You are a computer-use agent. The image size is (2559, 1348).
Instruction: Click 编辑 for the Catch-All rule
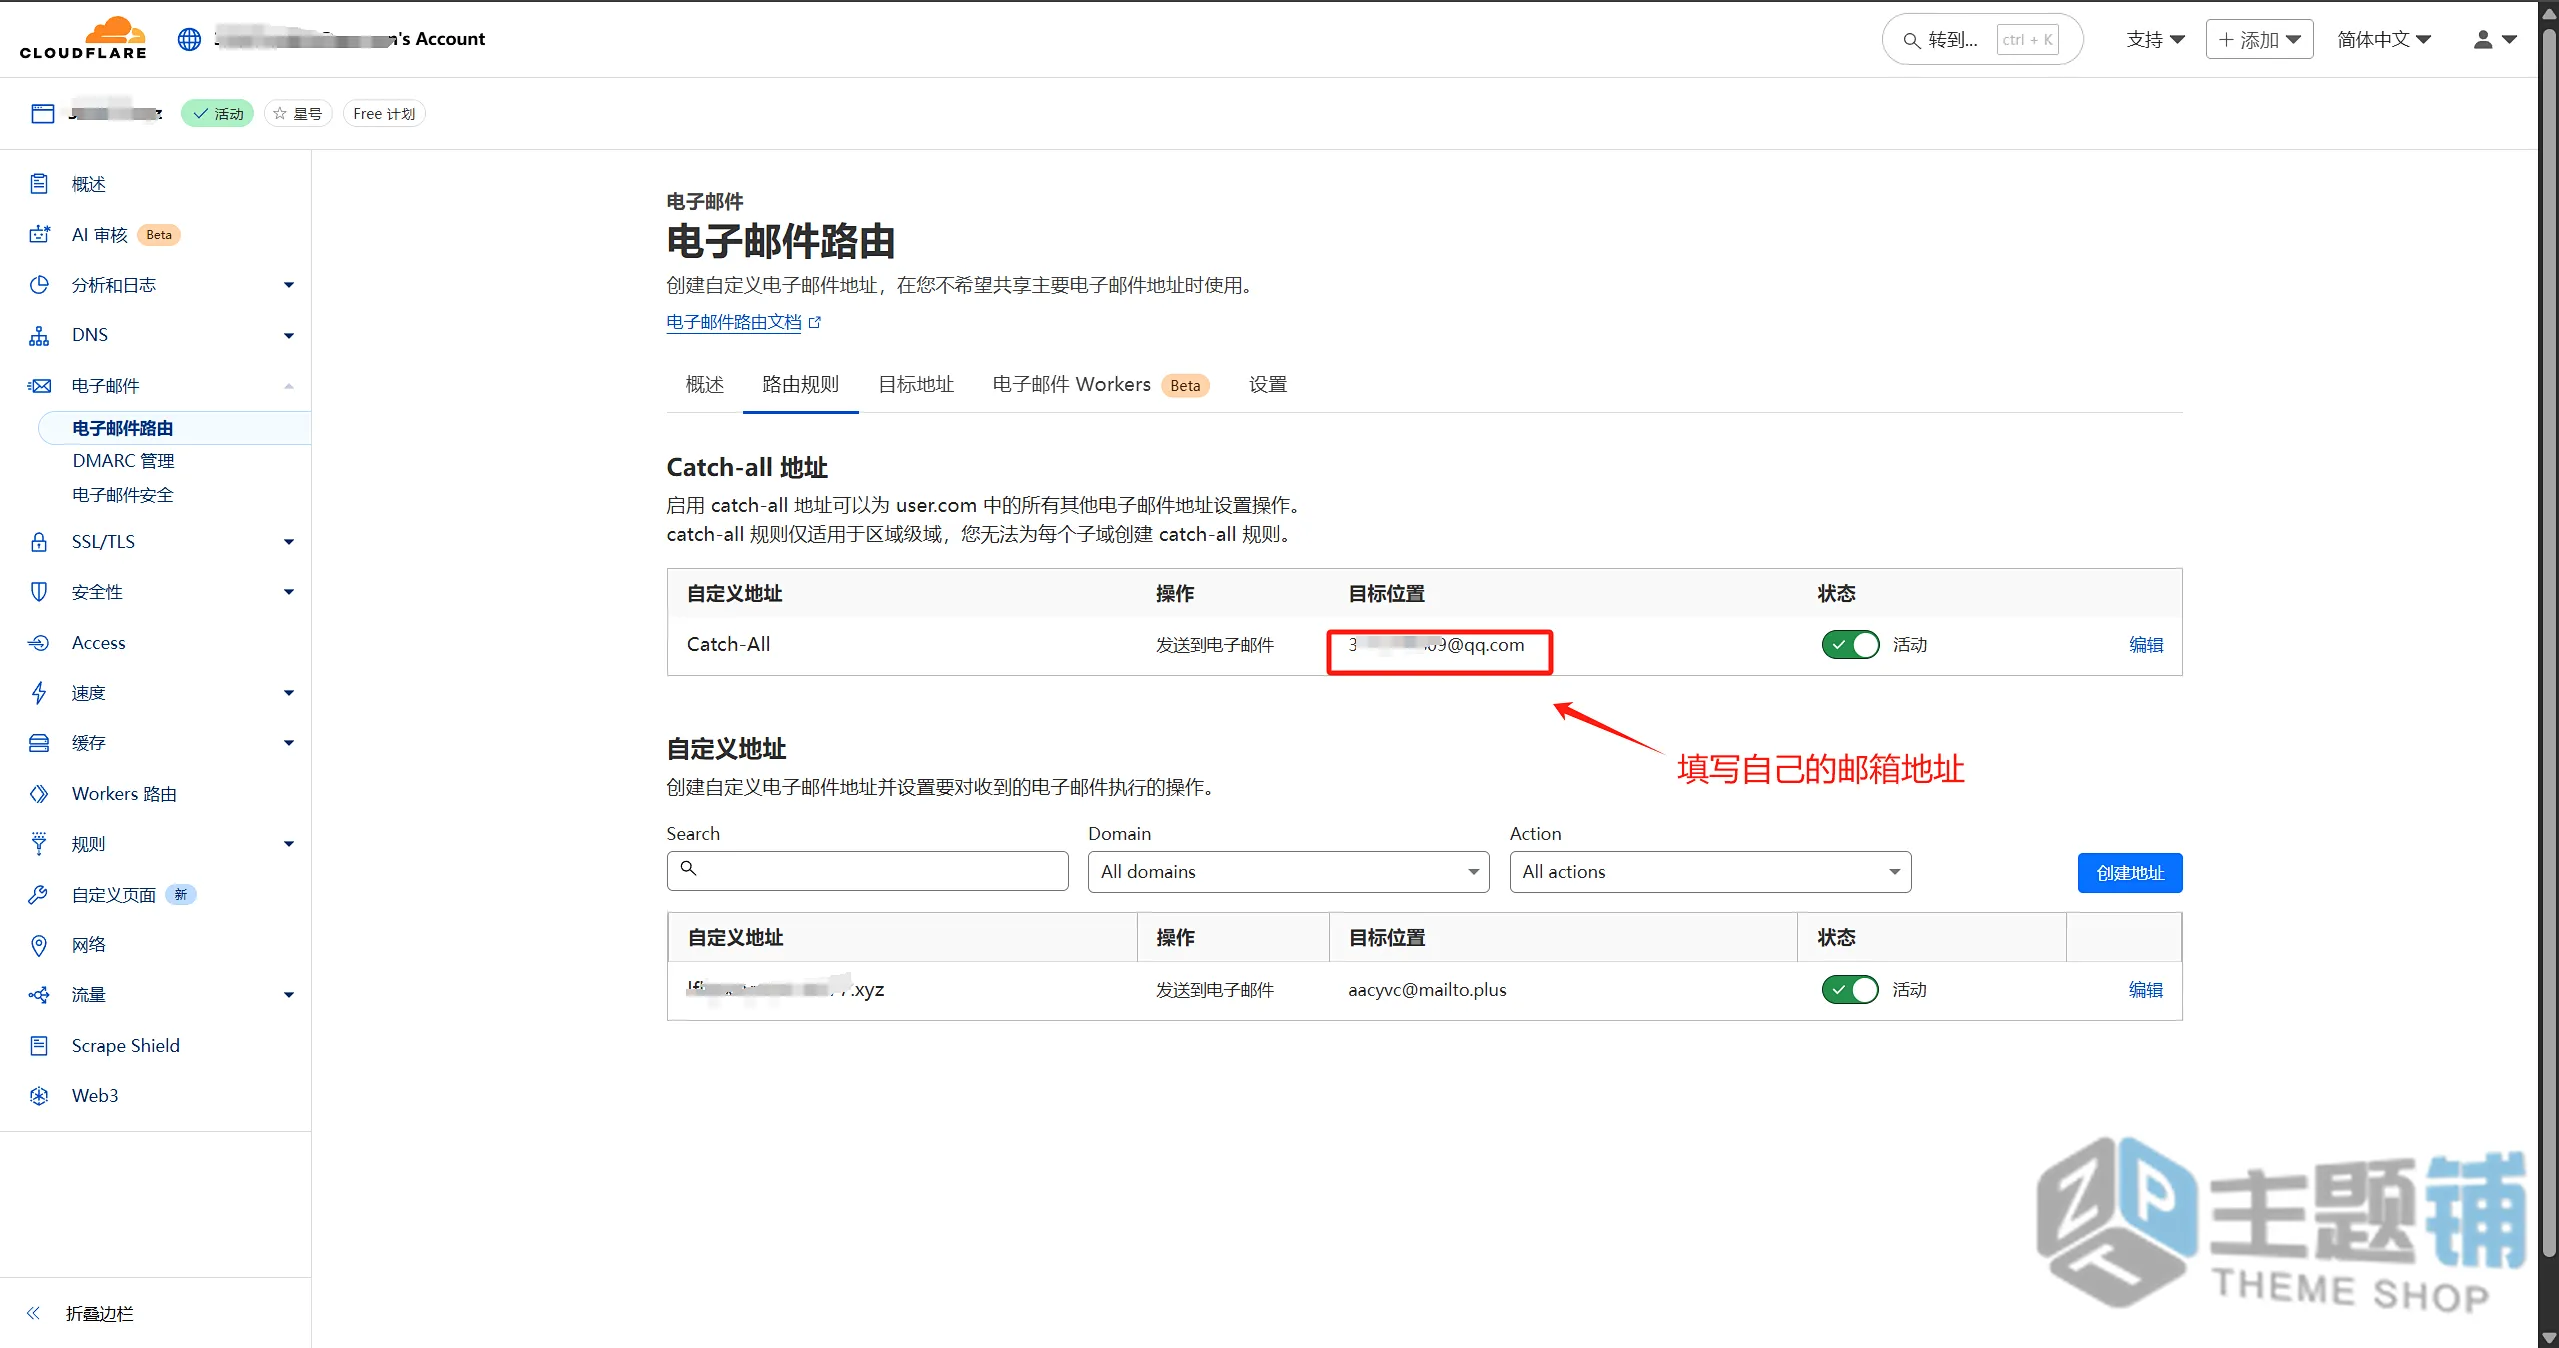(2146, 645)
